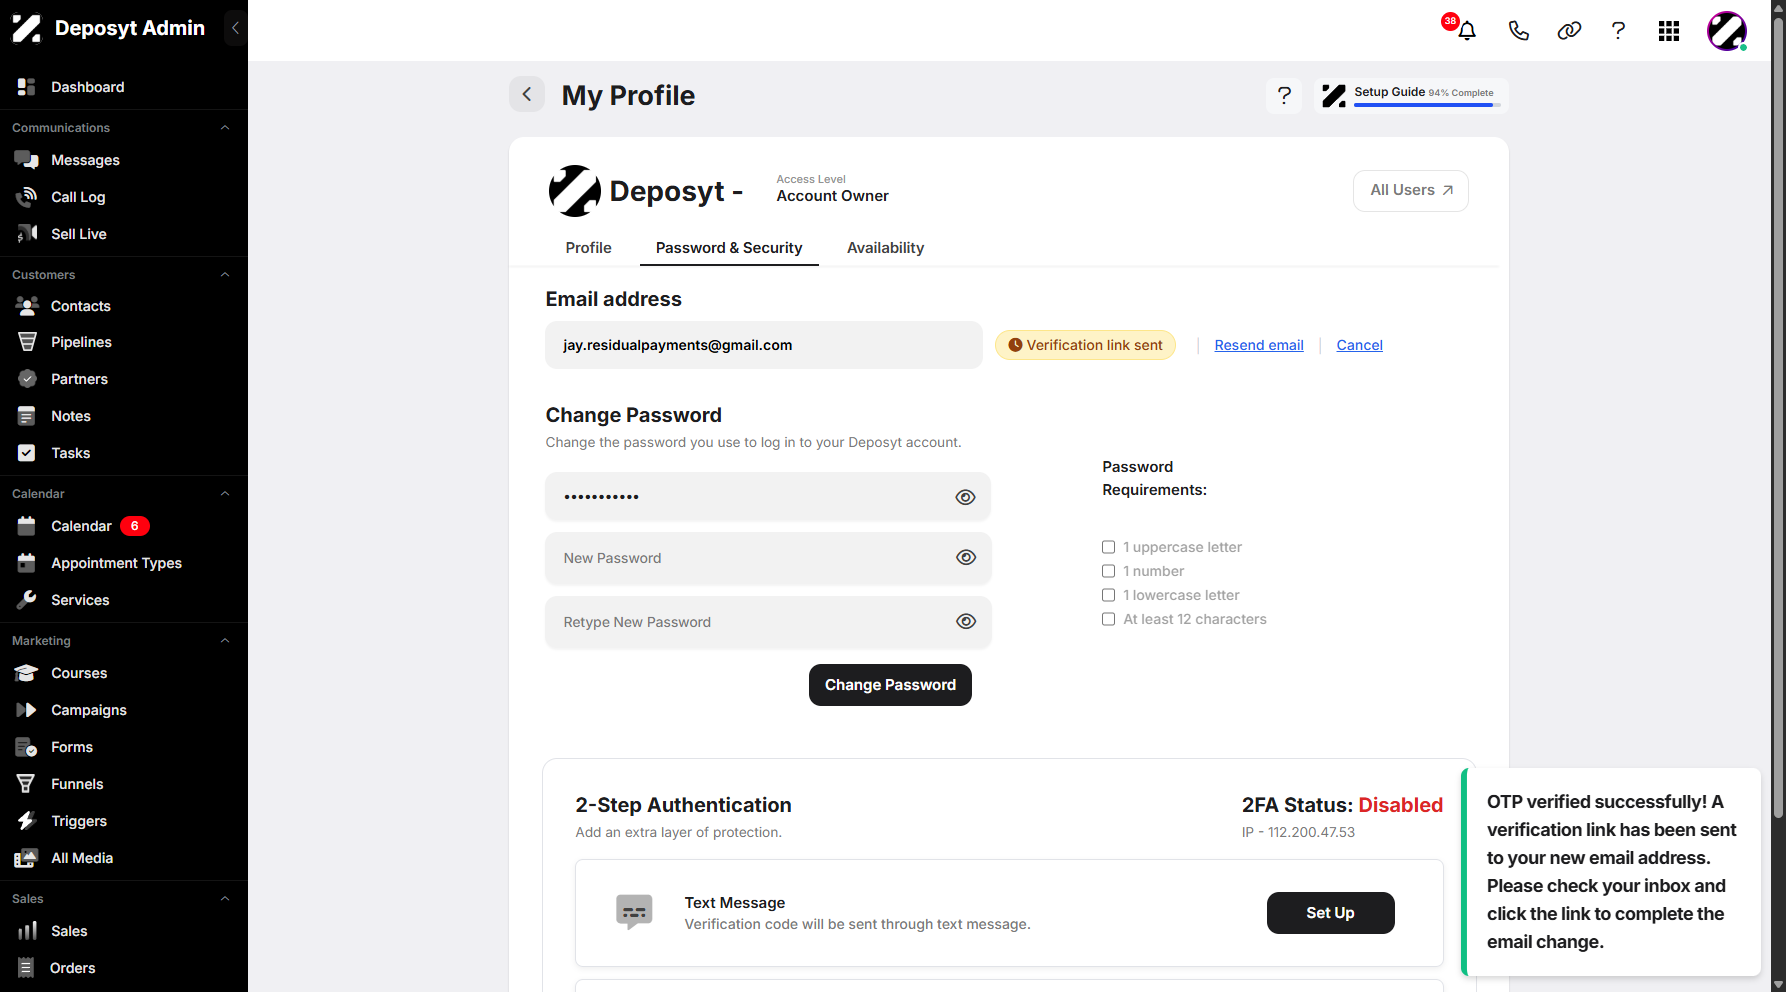Check the 1 lowercase letter requirement box
The image size is (1786, 992).
point(1108,595)
